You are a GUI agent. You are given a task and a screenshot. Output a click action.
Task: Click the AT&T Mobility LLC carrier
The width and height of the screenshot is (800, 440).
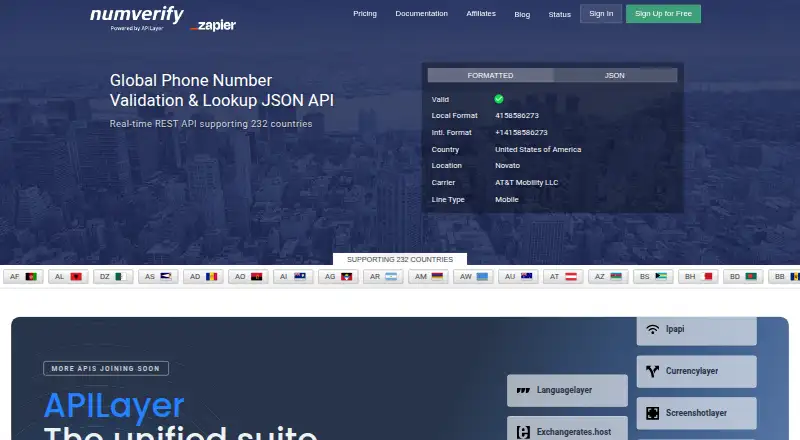click(x=527, y=182)
